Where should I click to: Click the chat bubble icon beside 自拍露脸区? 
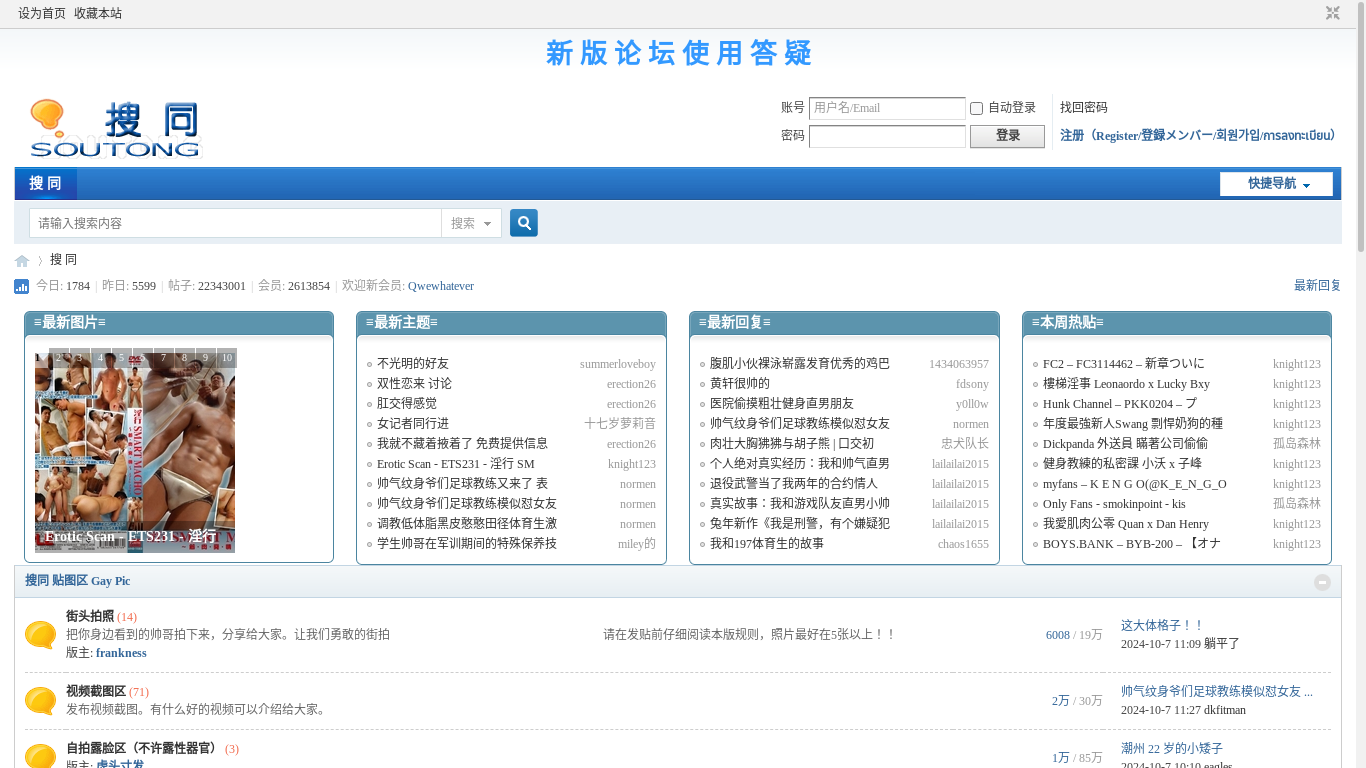(x=40, y=756)
